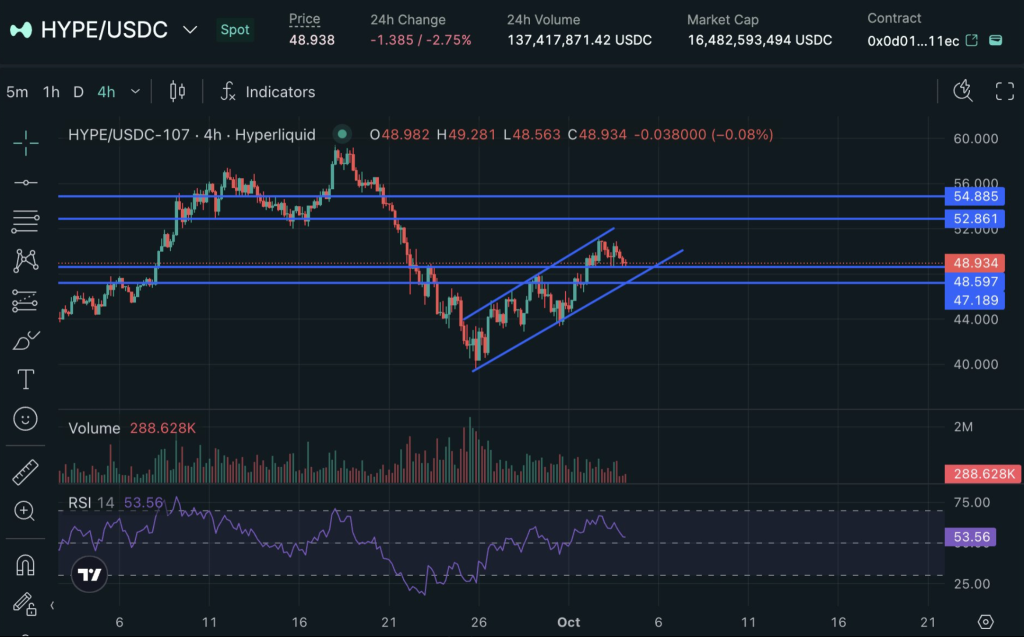The image size is (1024, 637).
Task: Open chart settings gear icon
Action: pos(985,622)
